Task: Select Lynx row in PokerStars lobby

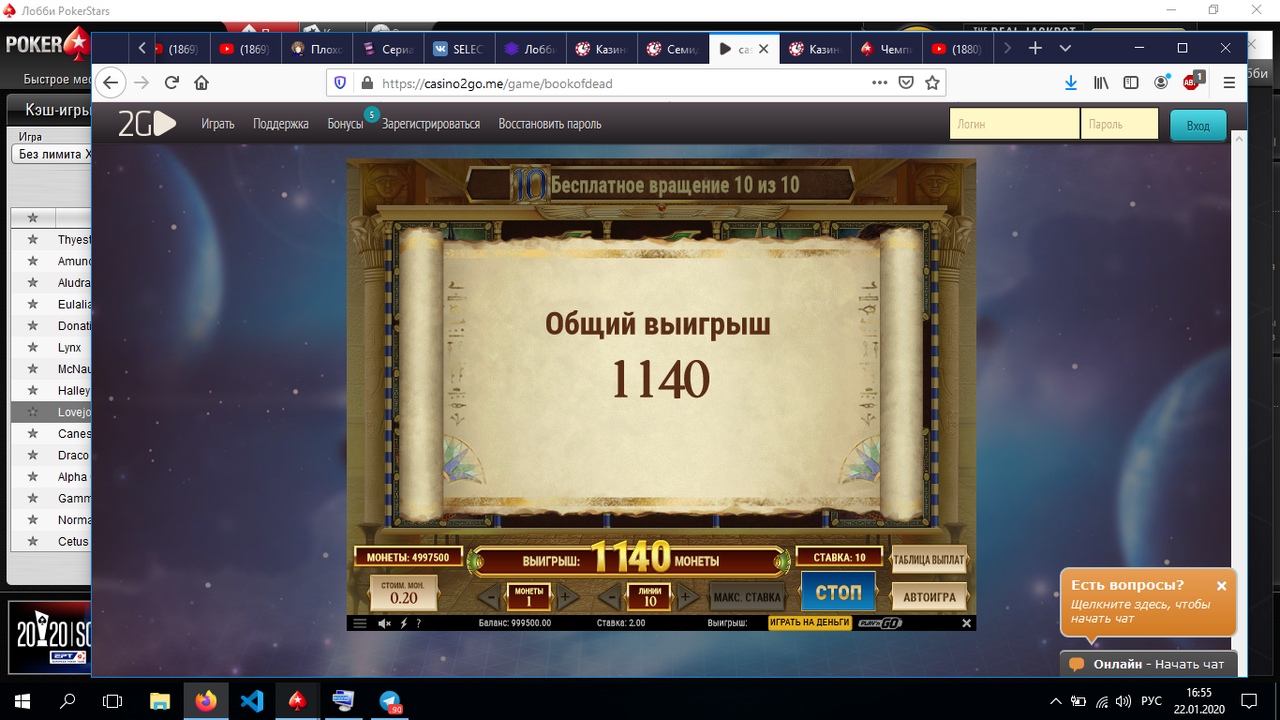Action: pyautogui.click(x=51, y=347)
